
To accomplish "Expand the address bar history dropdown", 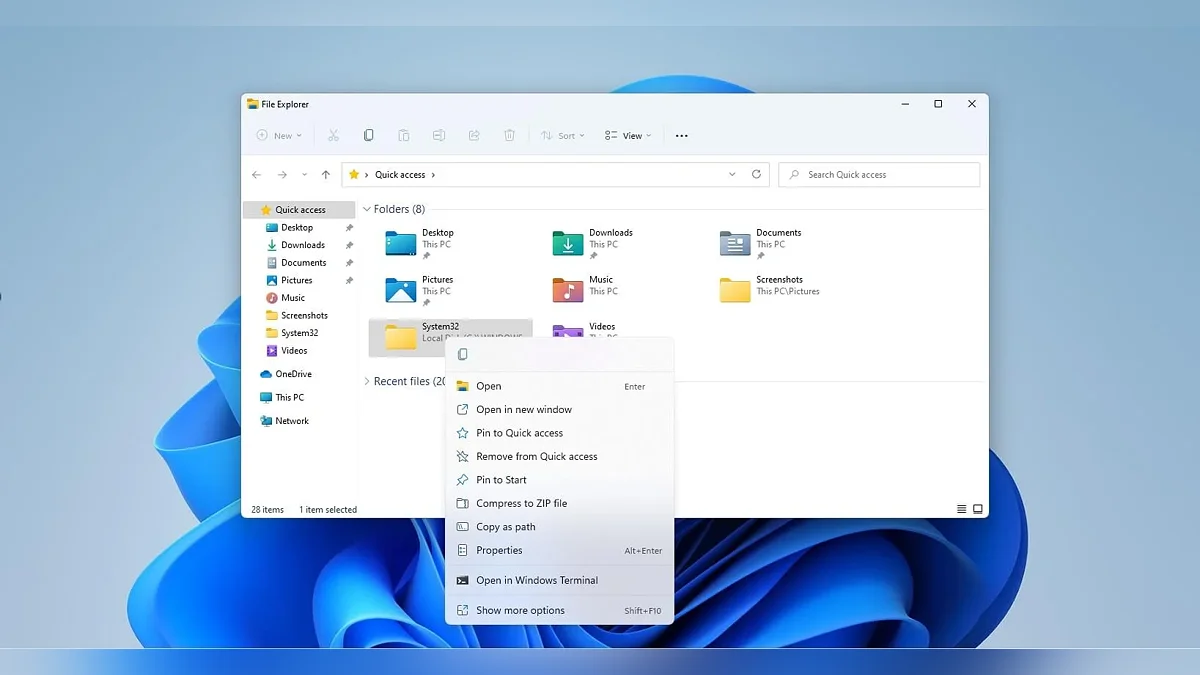I will 733,174.
